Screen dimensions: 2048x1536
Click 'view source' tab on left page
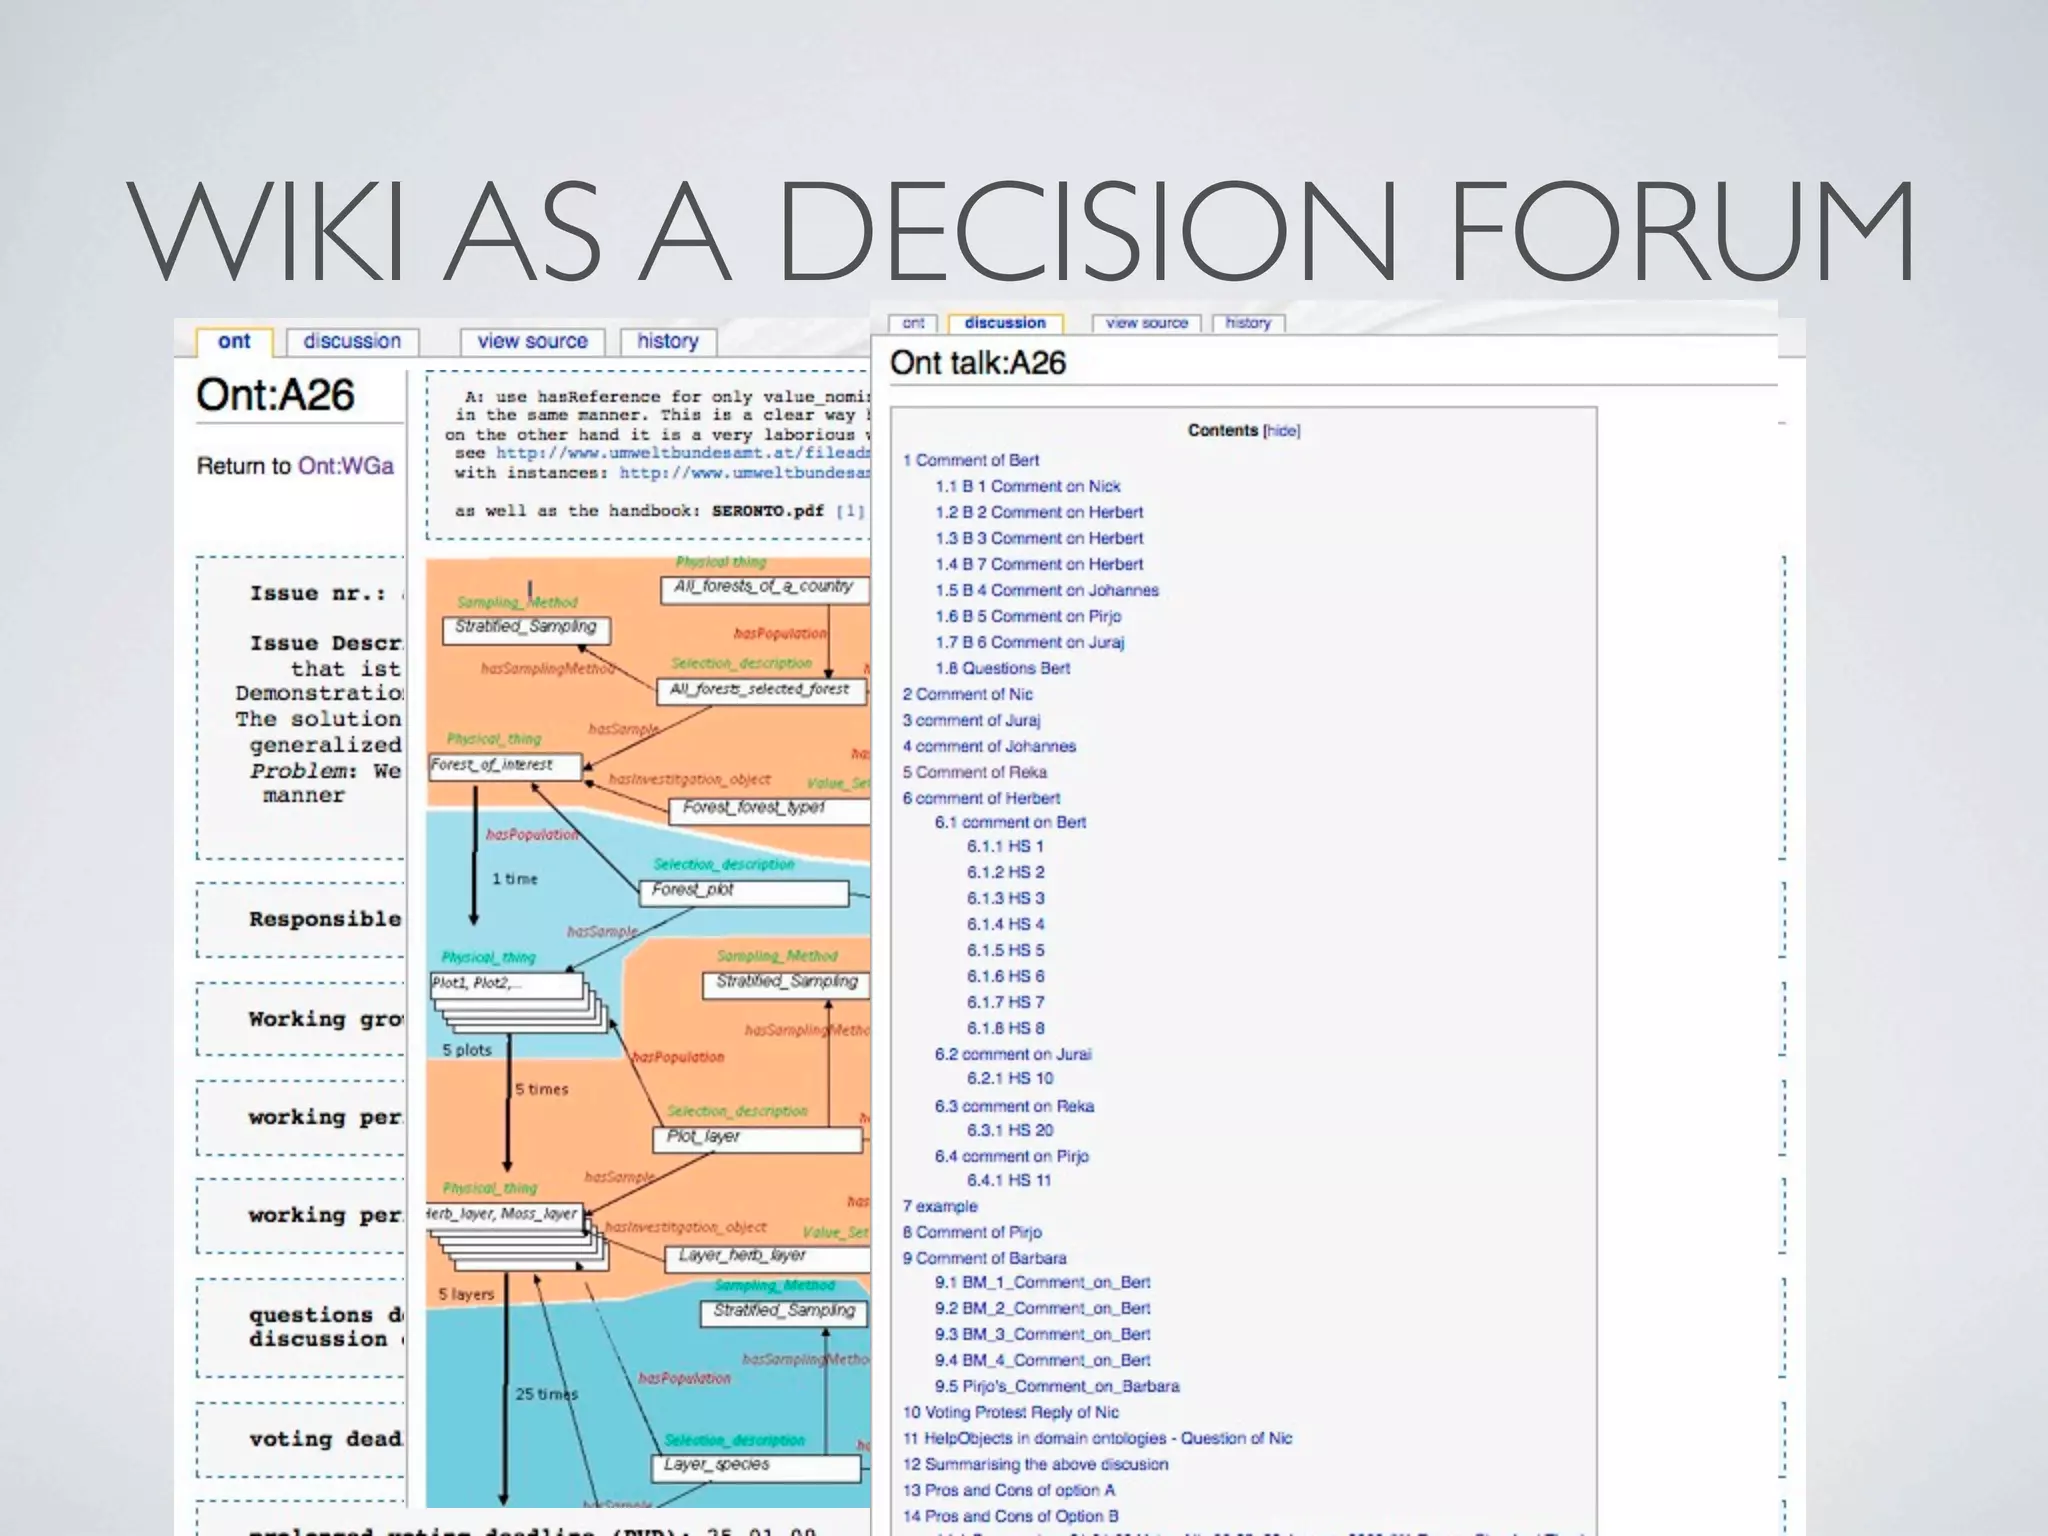[x=532, y=341]
